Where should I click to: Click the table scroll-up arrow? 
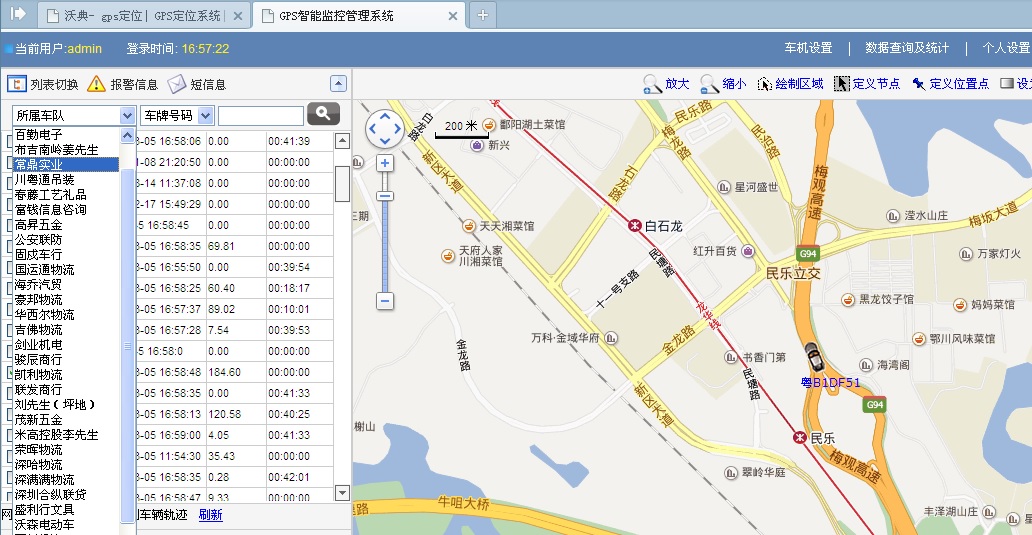(342, 140)
